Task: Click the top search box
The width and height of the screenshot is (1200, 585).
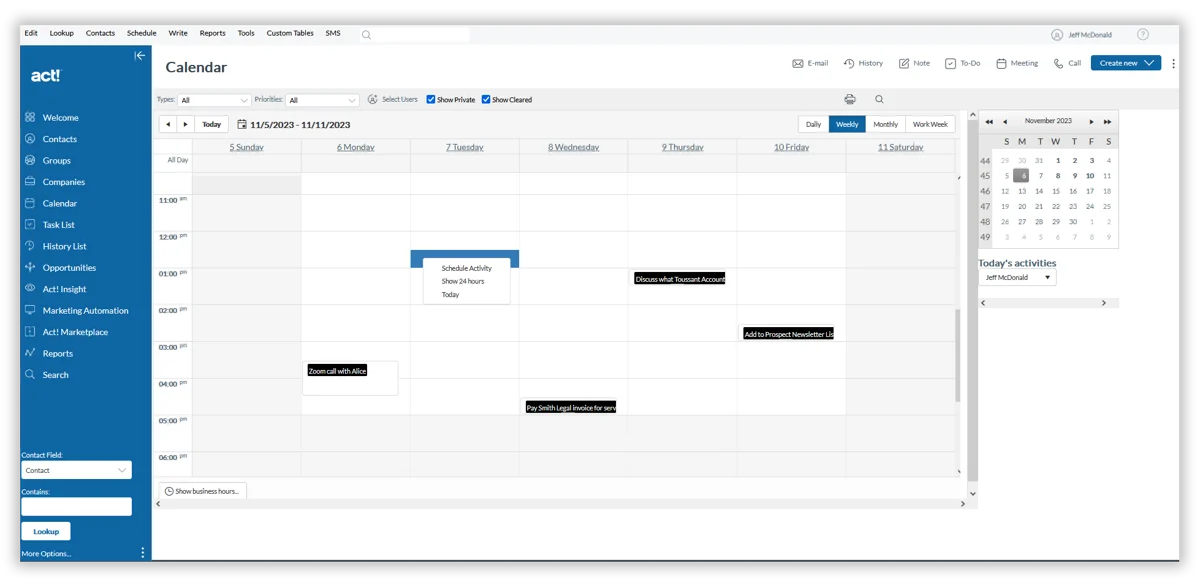Action: (416, 34)
